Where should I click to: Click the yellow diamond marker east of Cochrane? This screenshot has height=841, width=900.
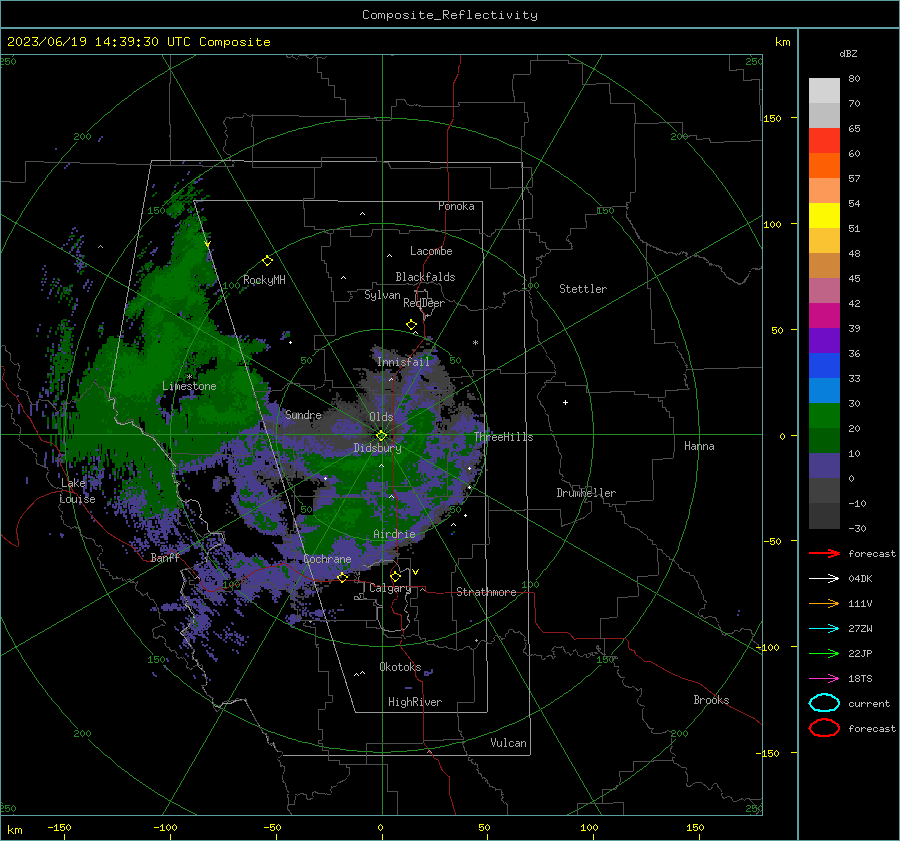coord(343,577)
